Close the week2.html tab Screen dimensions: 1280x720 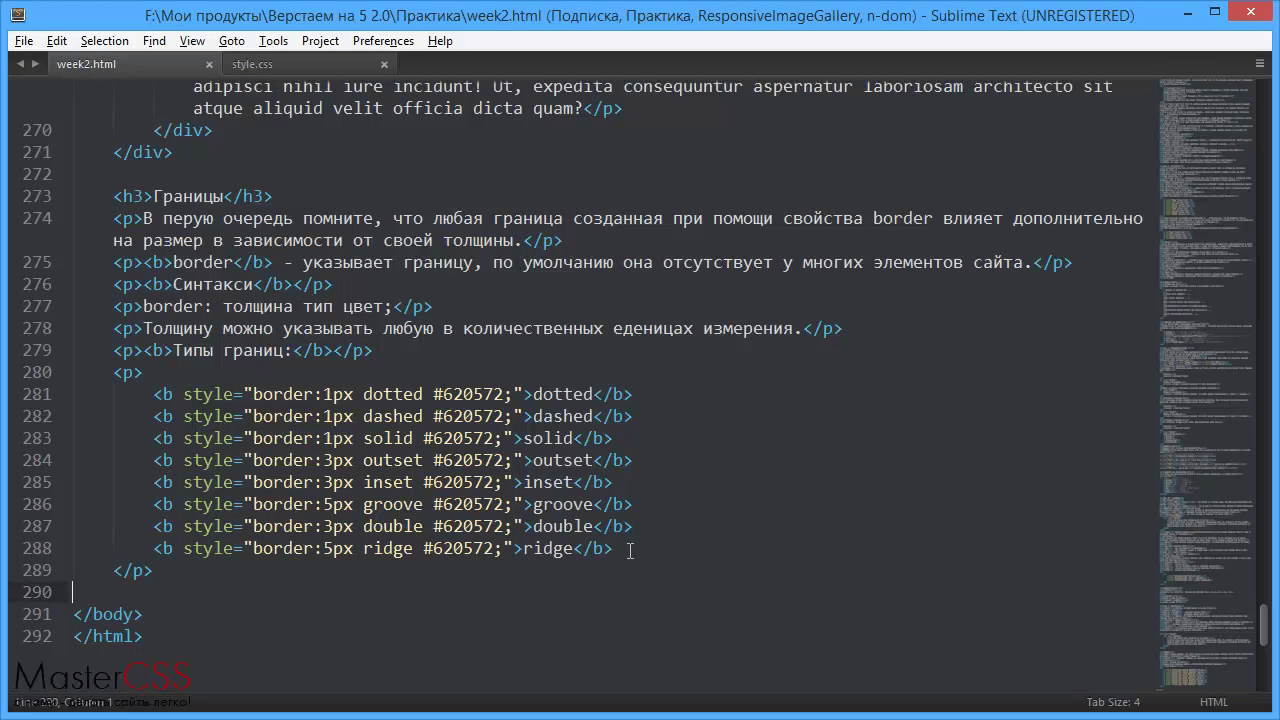(209, 64)
